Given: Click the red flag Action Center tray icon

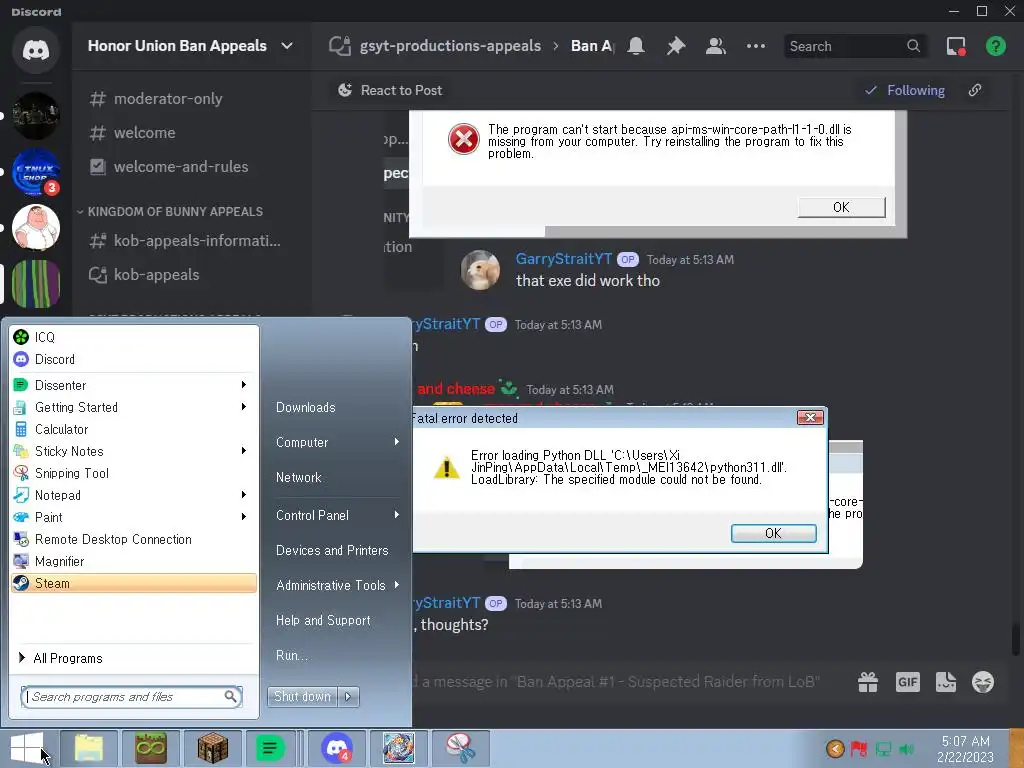Looking at the screenshot, I should 859,749.
